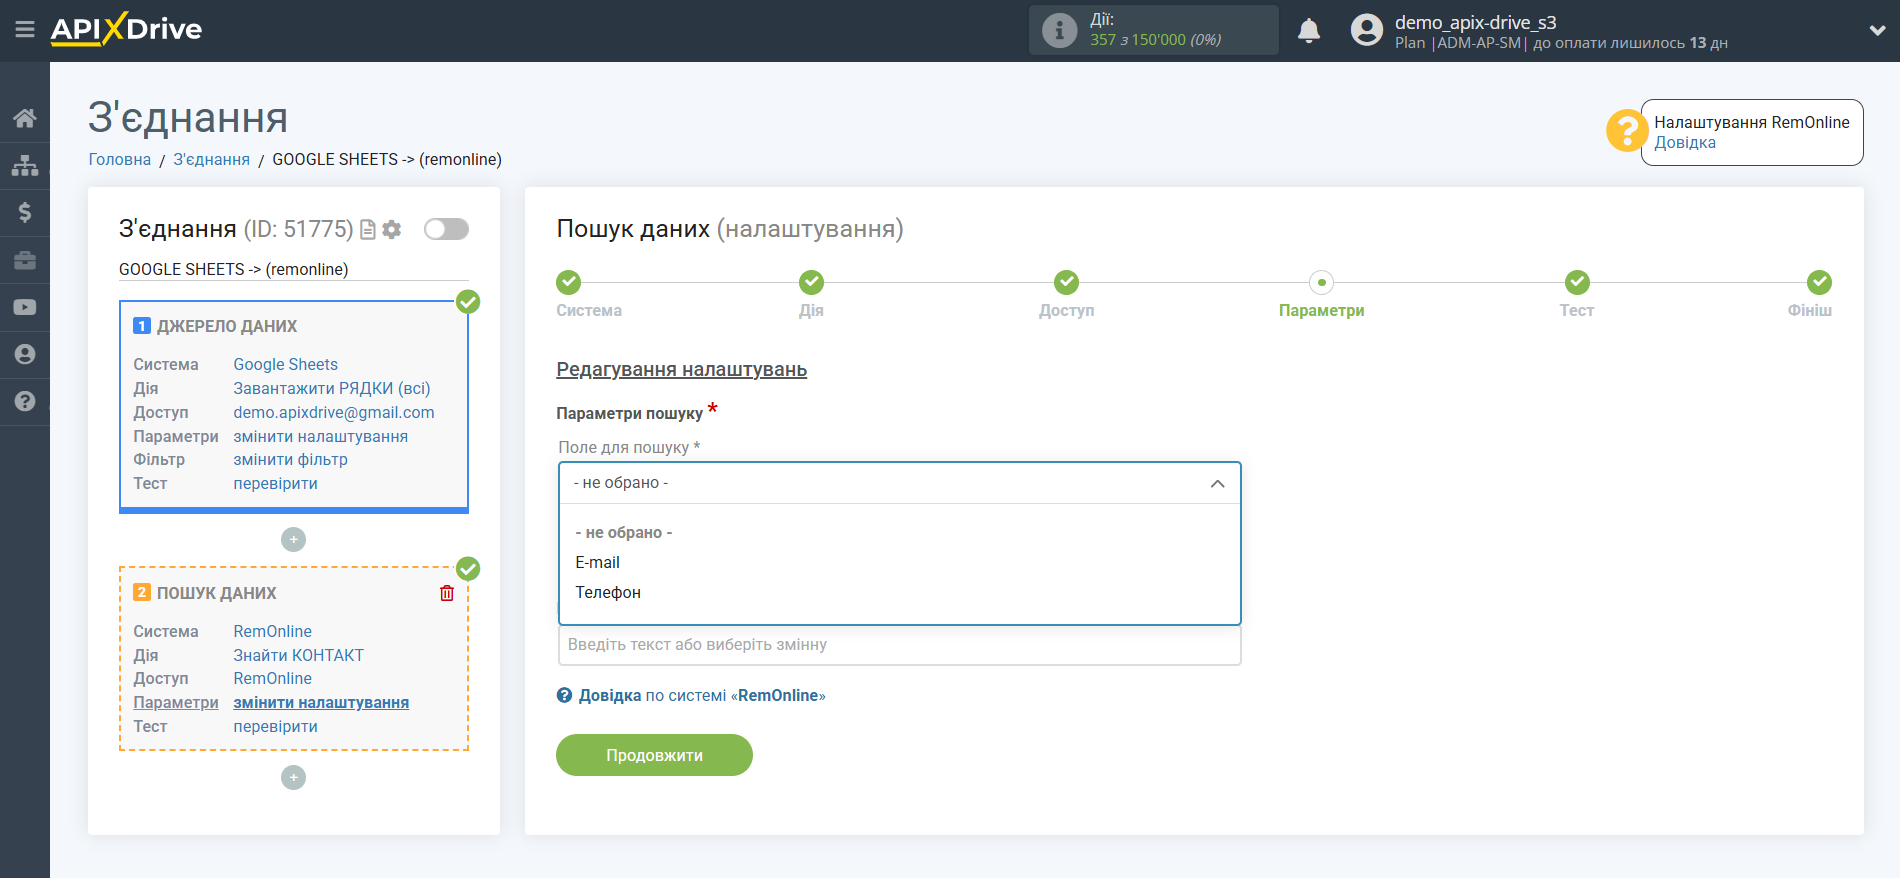Click source змінити налаштування link

[320, 436]
